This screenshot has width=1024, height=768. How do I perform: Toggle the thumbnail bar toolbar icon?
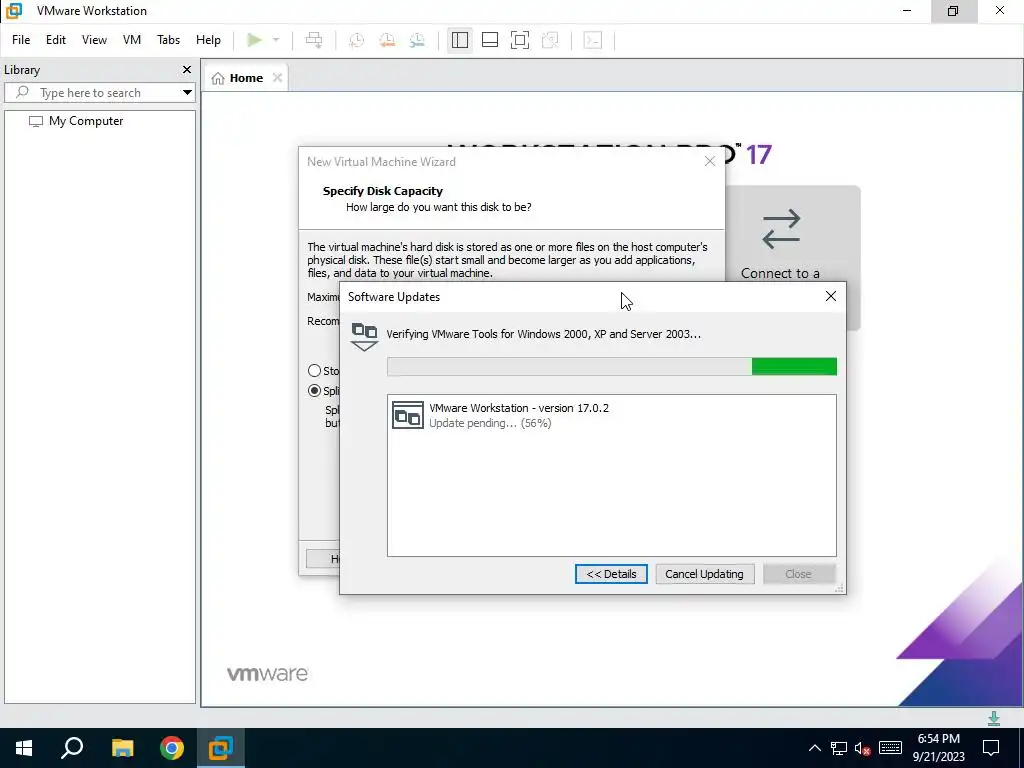pos(490,40)
